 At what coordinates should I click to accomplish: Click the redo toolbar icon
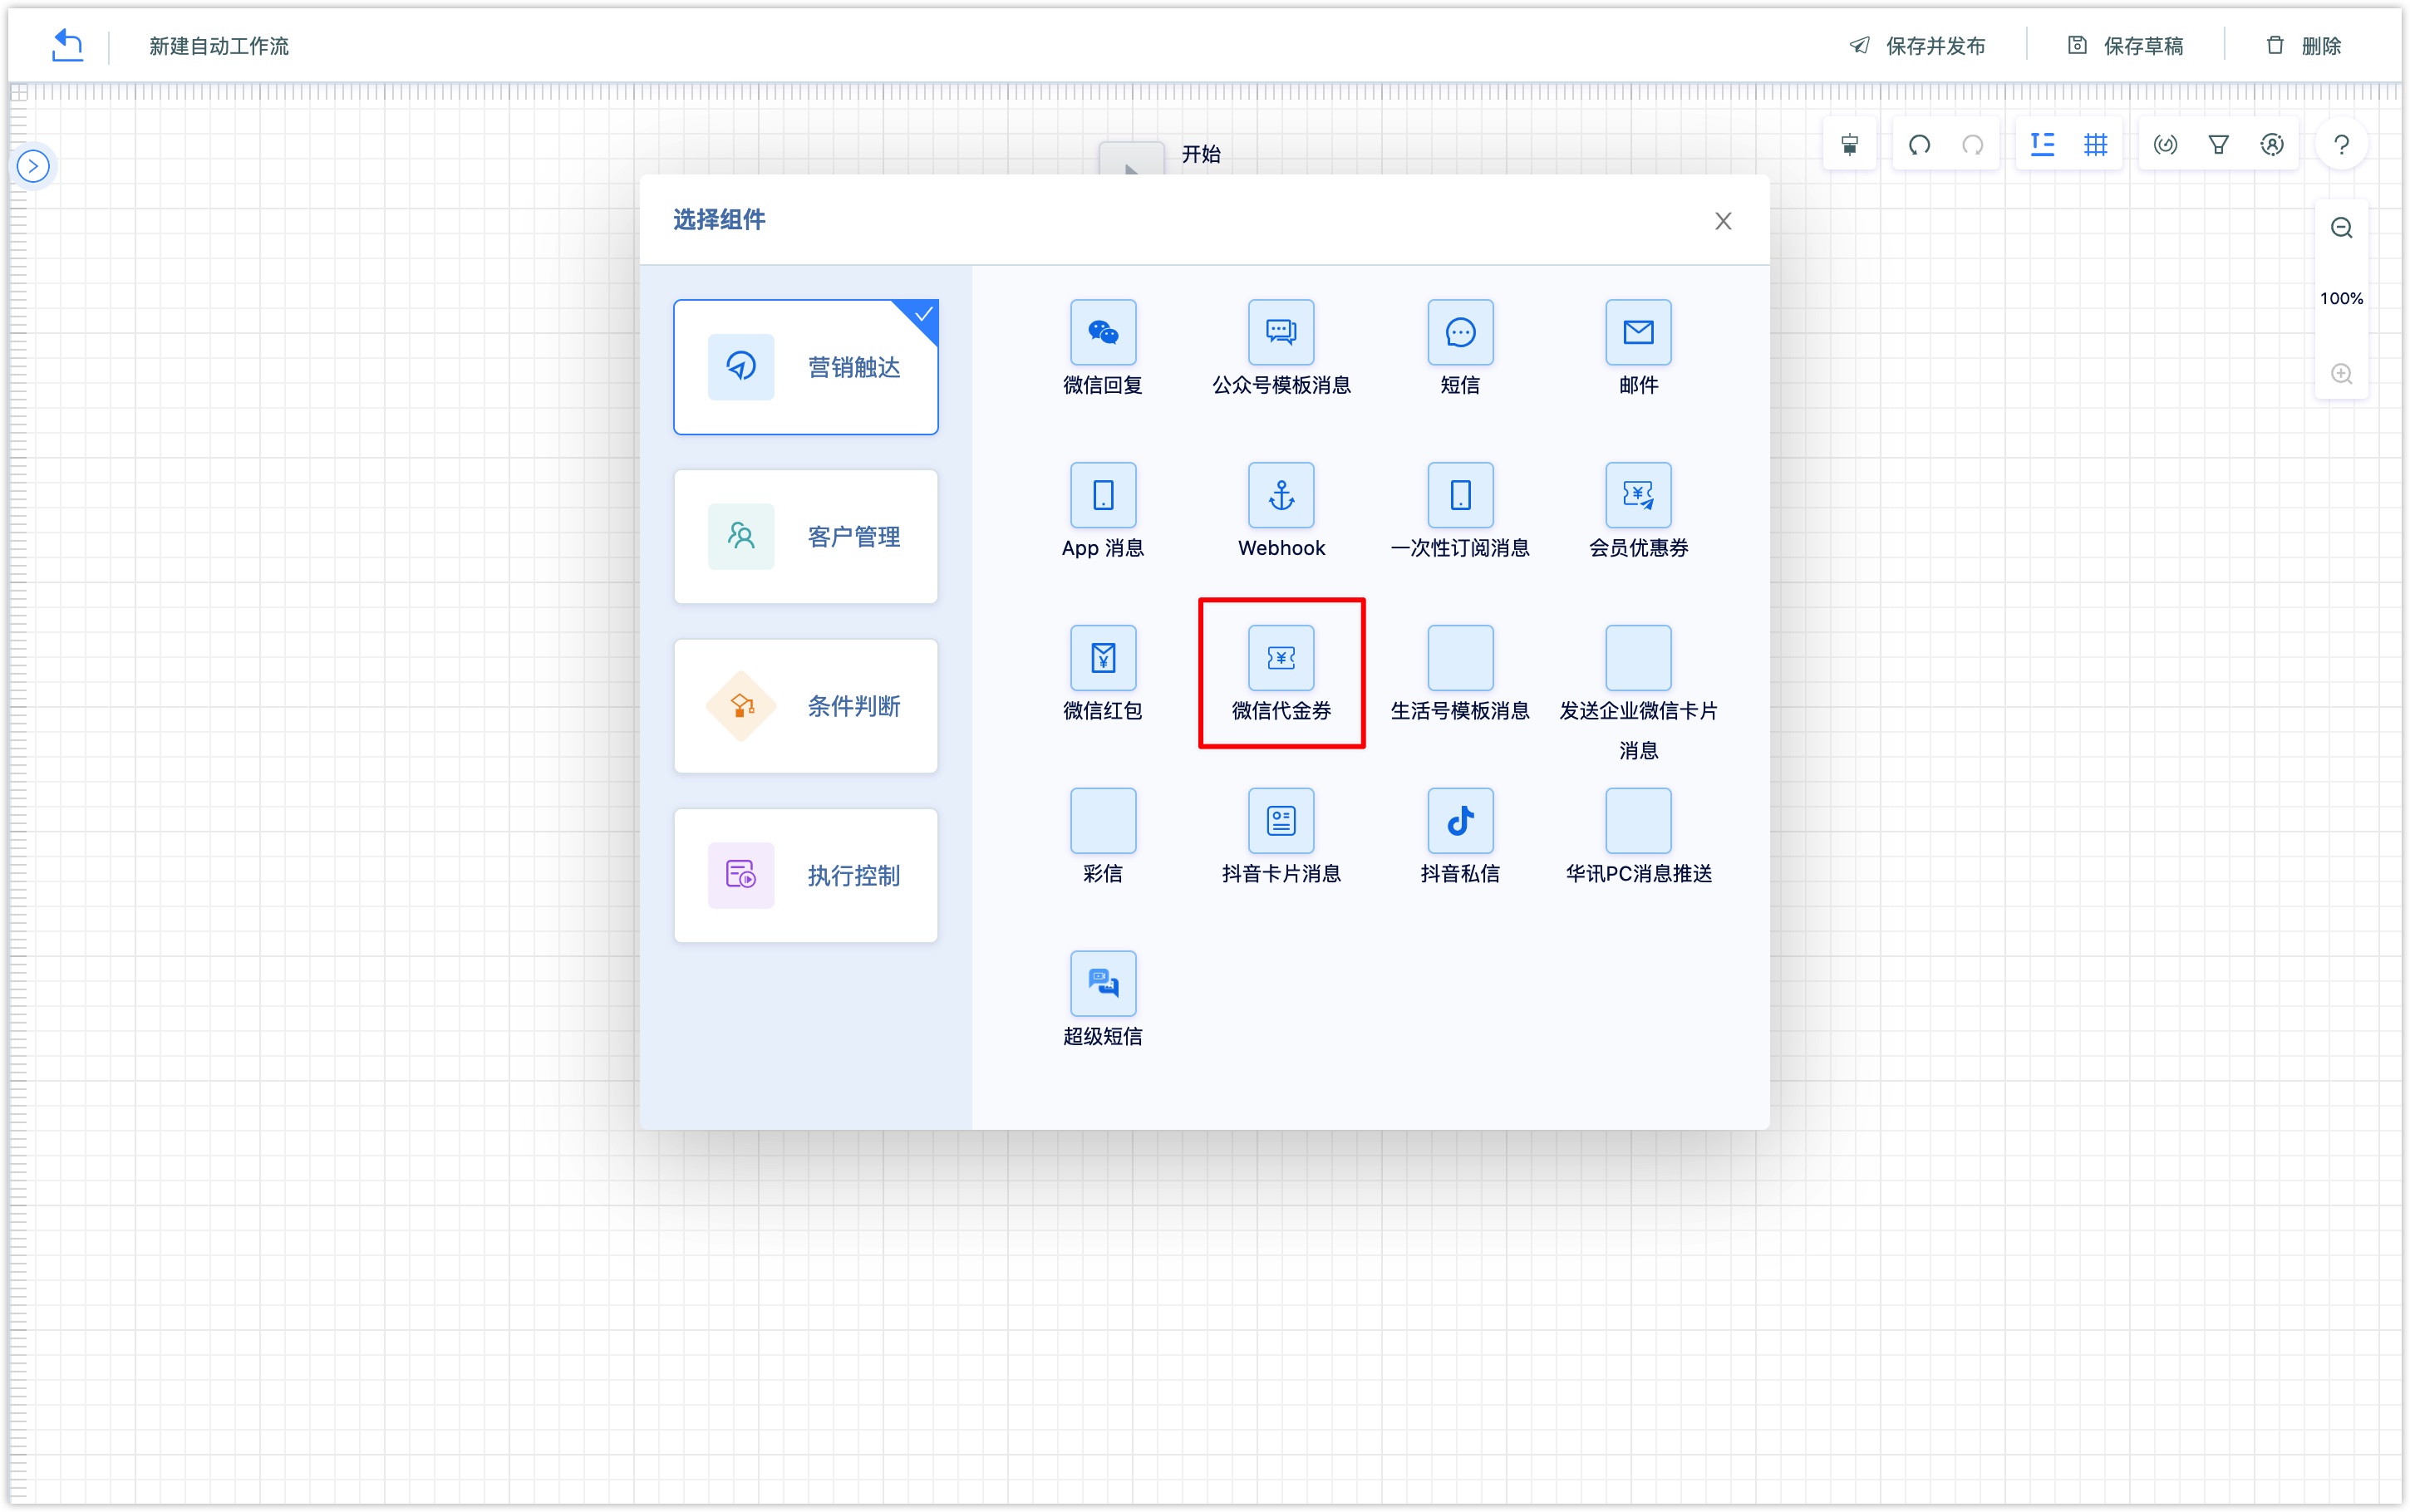(x=1972, y=145)
